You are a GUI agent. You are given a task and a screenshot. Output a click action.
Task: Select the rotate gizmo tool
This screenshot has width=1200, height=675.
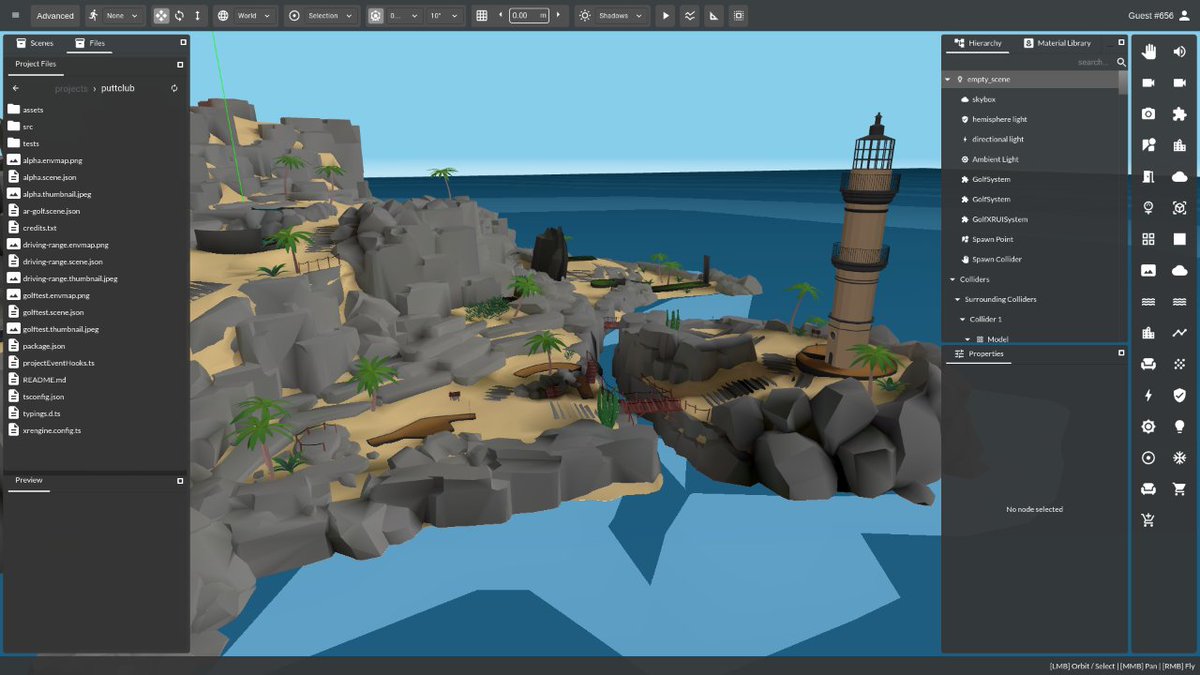pyautogui.click(x=179, y=16)
